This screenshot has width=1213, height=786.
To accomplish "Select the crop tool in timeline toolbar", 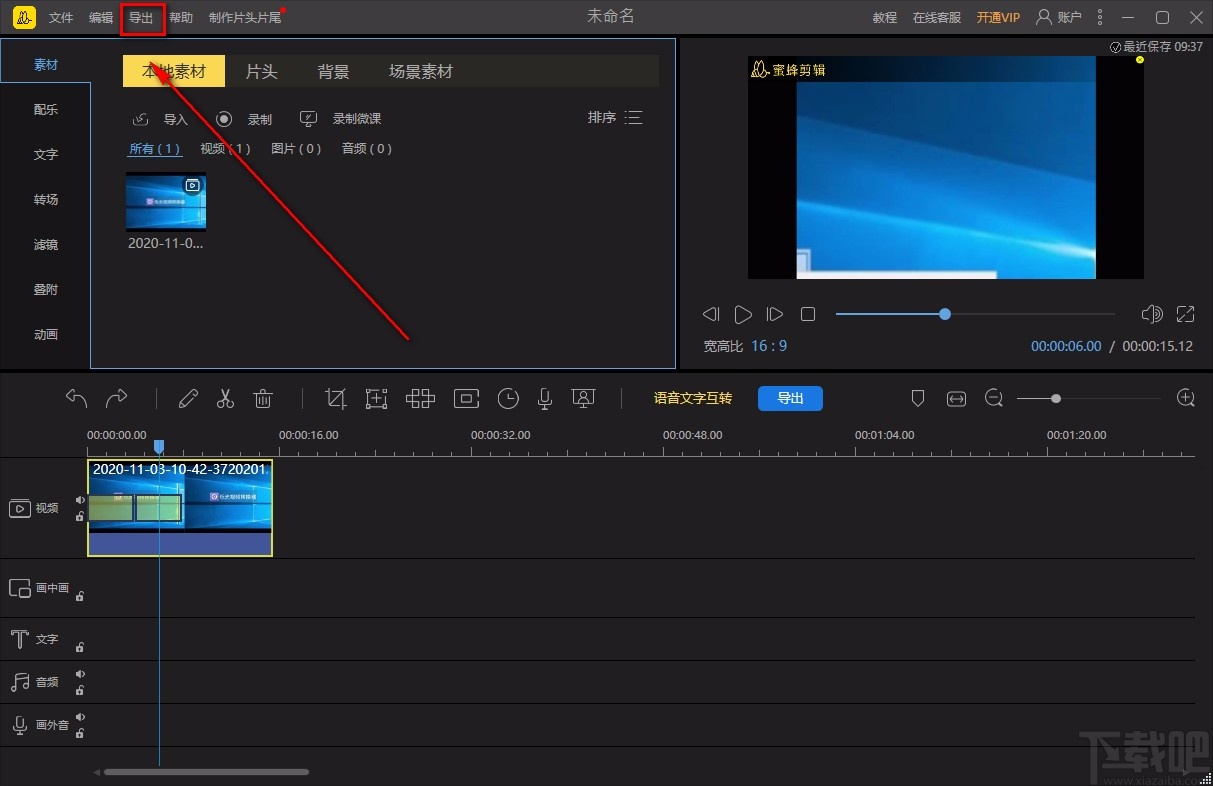I will pyautogui.click(x=336, y=399).
